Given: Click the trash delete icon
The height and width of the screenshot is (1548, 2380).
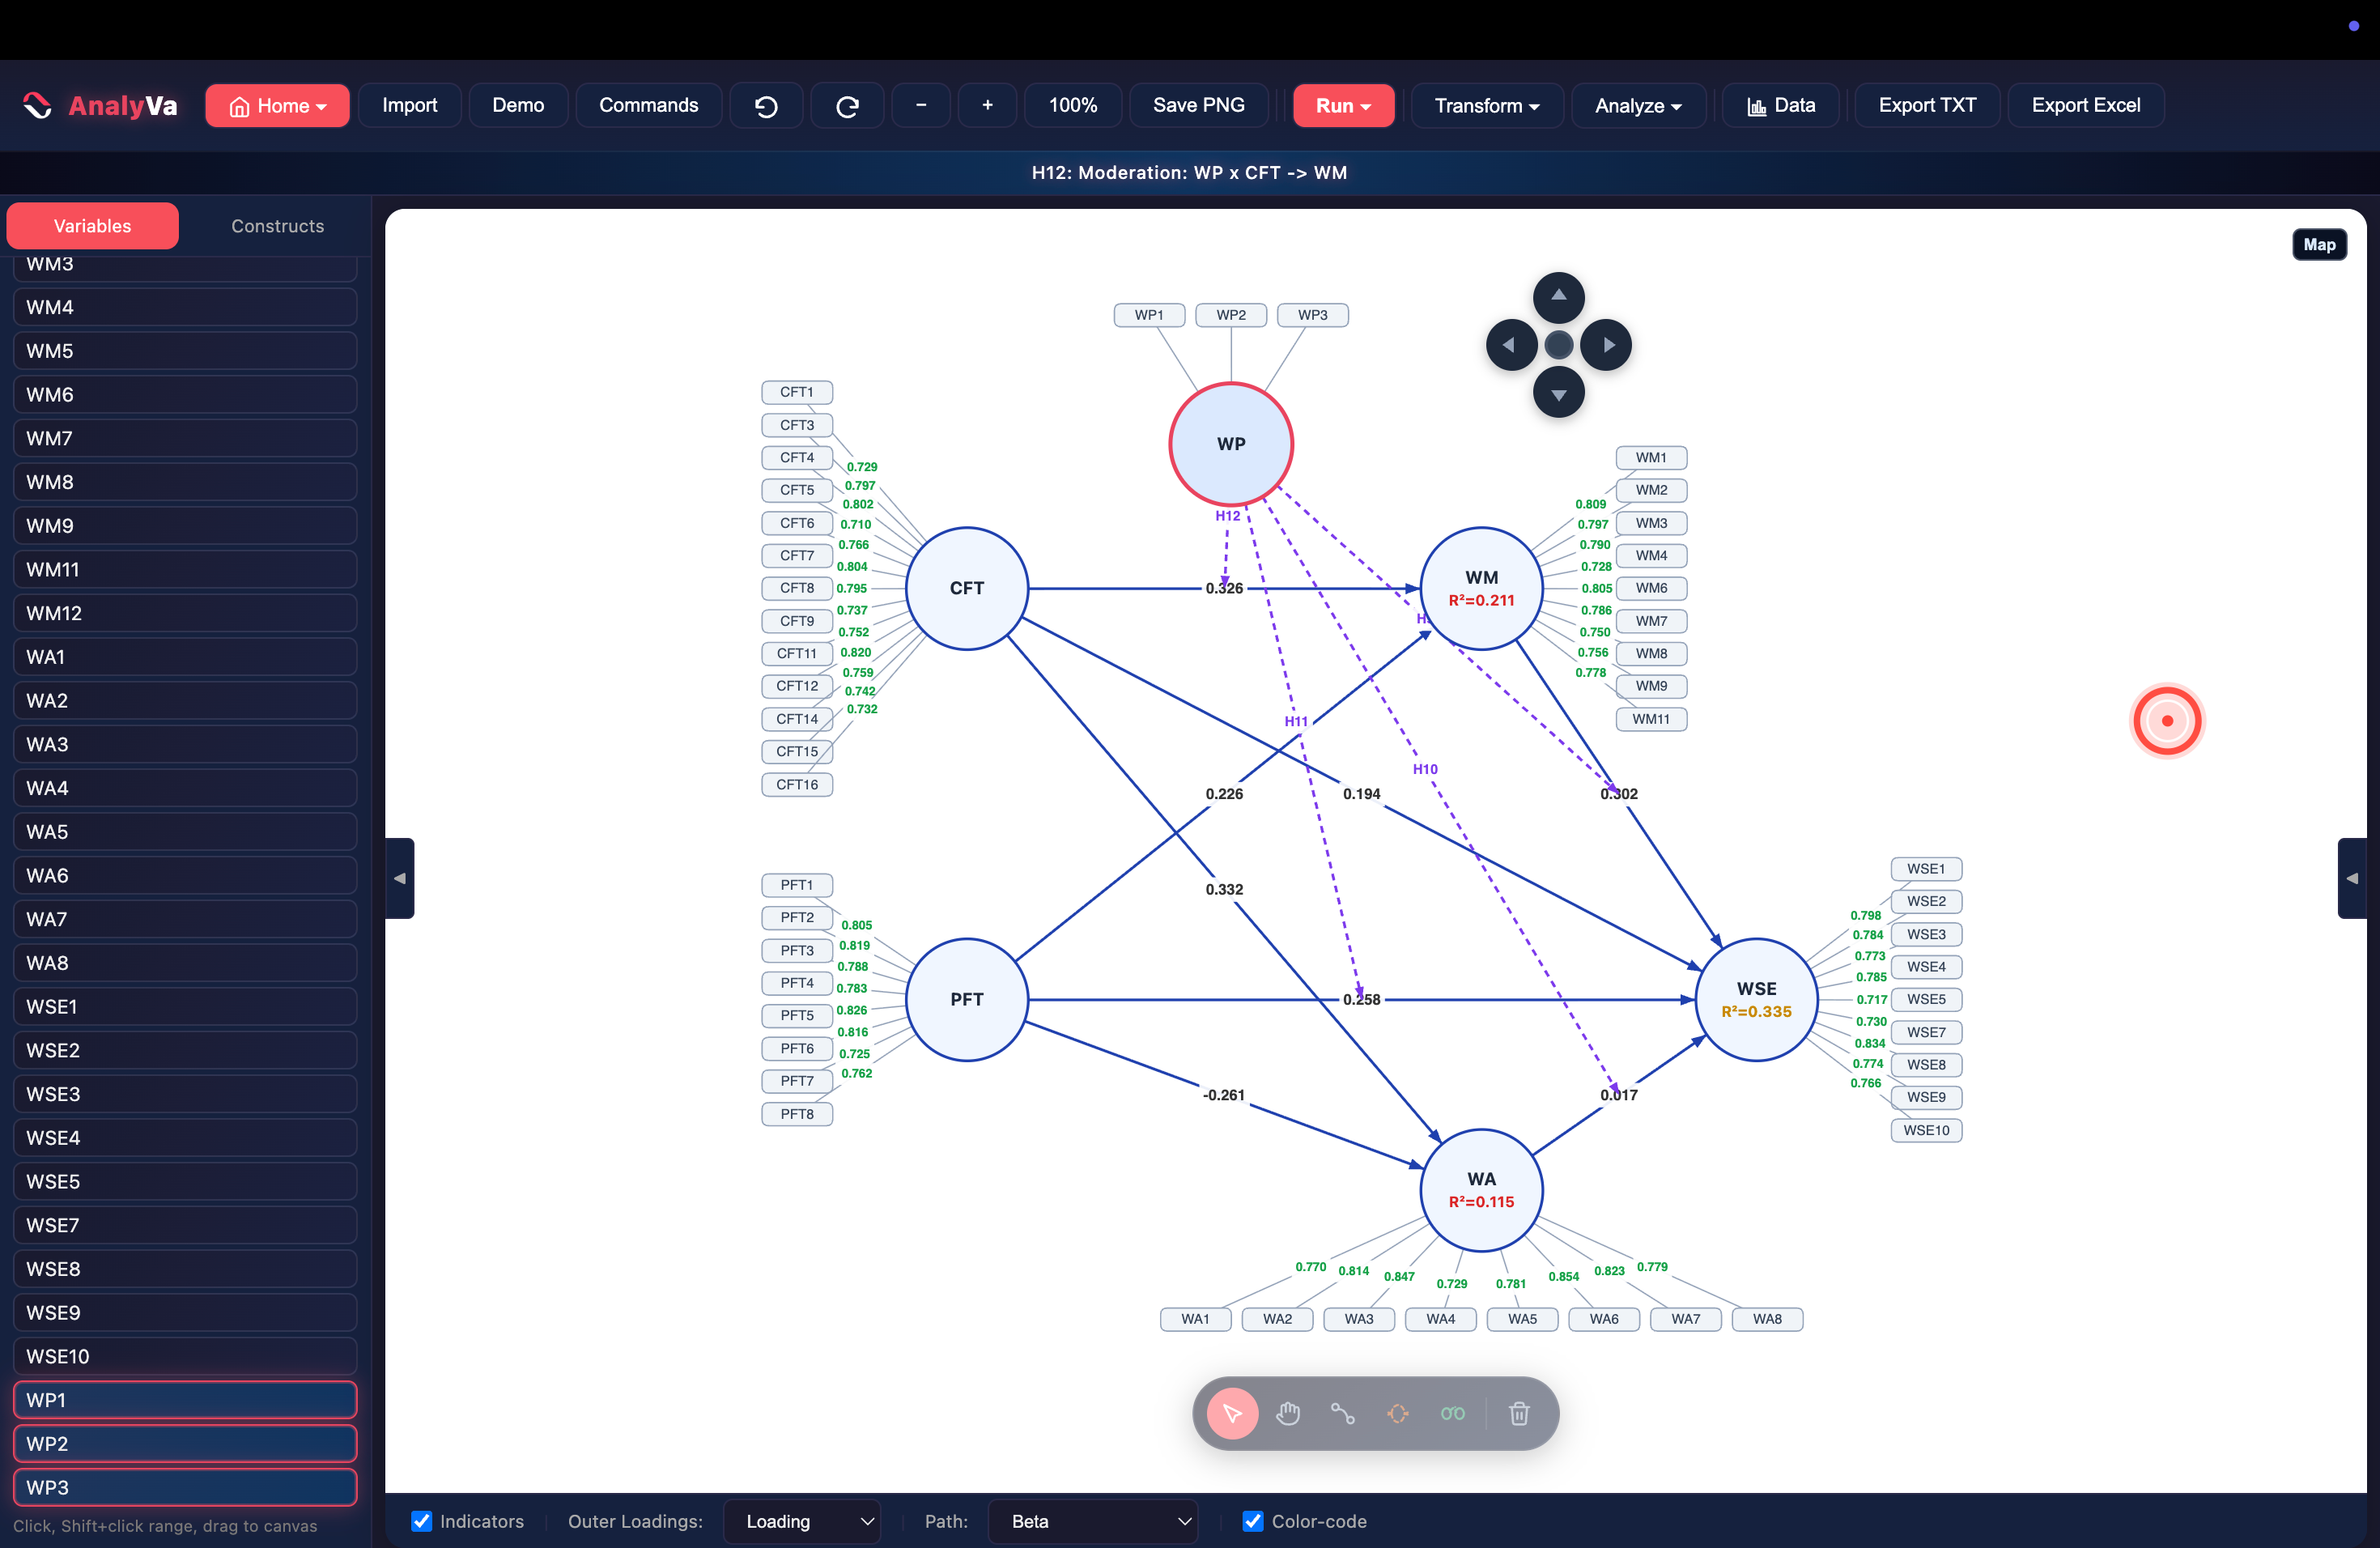Looking at the screenshot, I should click(x=1519, y=1413).
